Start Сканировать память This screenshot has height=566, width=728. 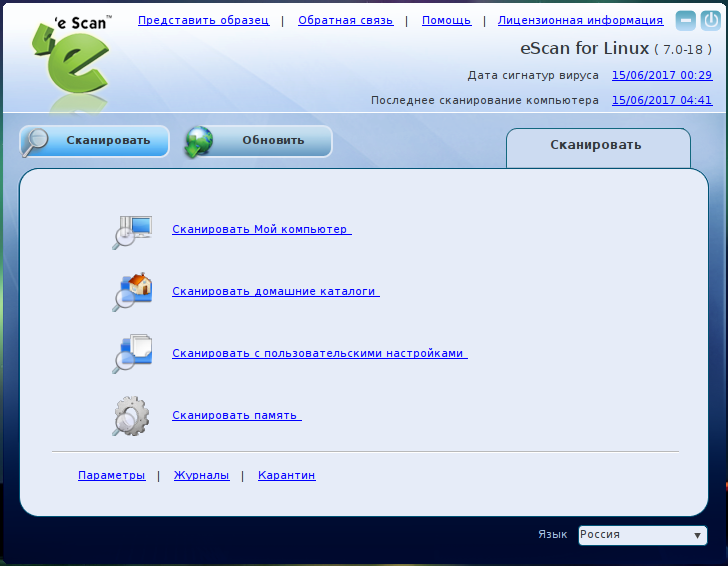click(x=237, y=415)
